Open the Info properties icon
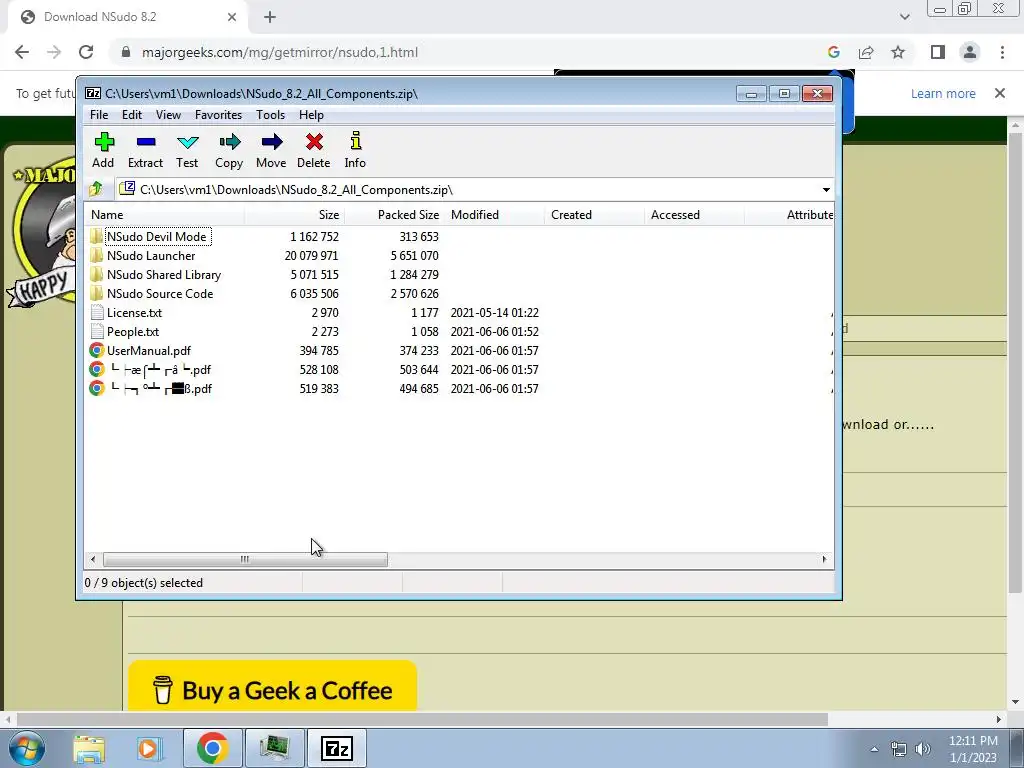Screen dimensions: 1024x768 tap(355, 150)
